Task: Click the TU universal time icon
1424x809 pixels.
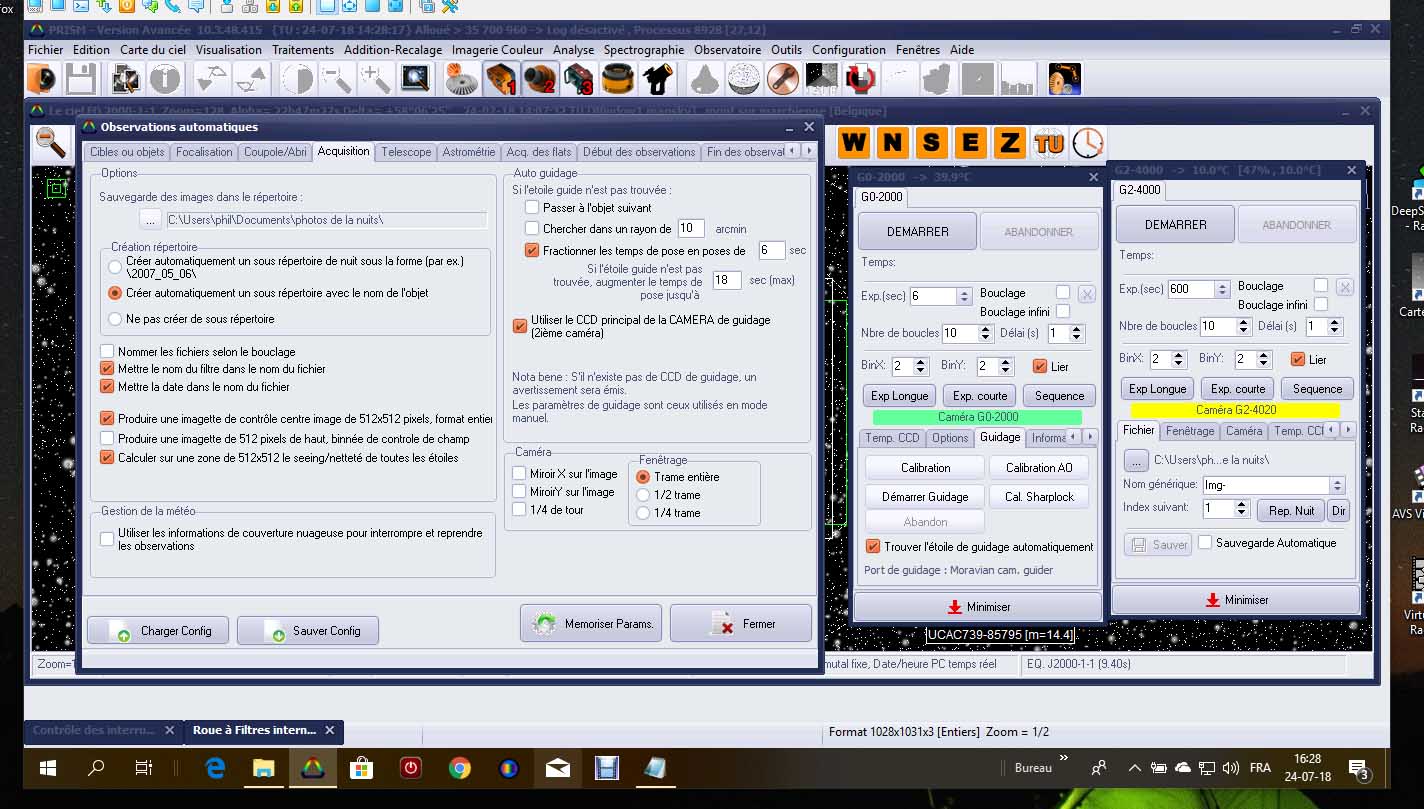Action: coord(1049,143)
